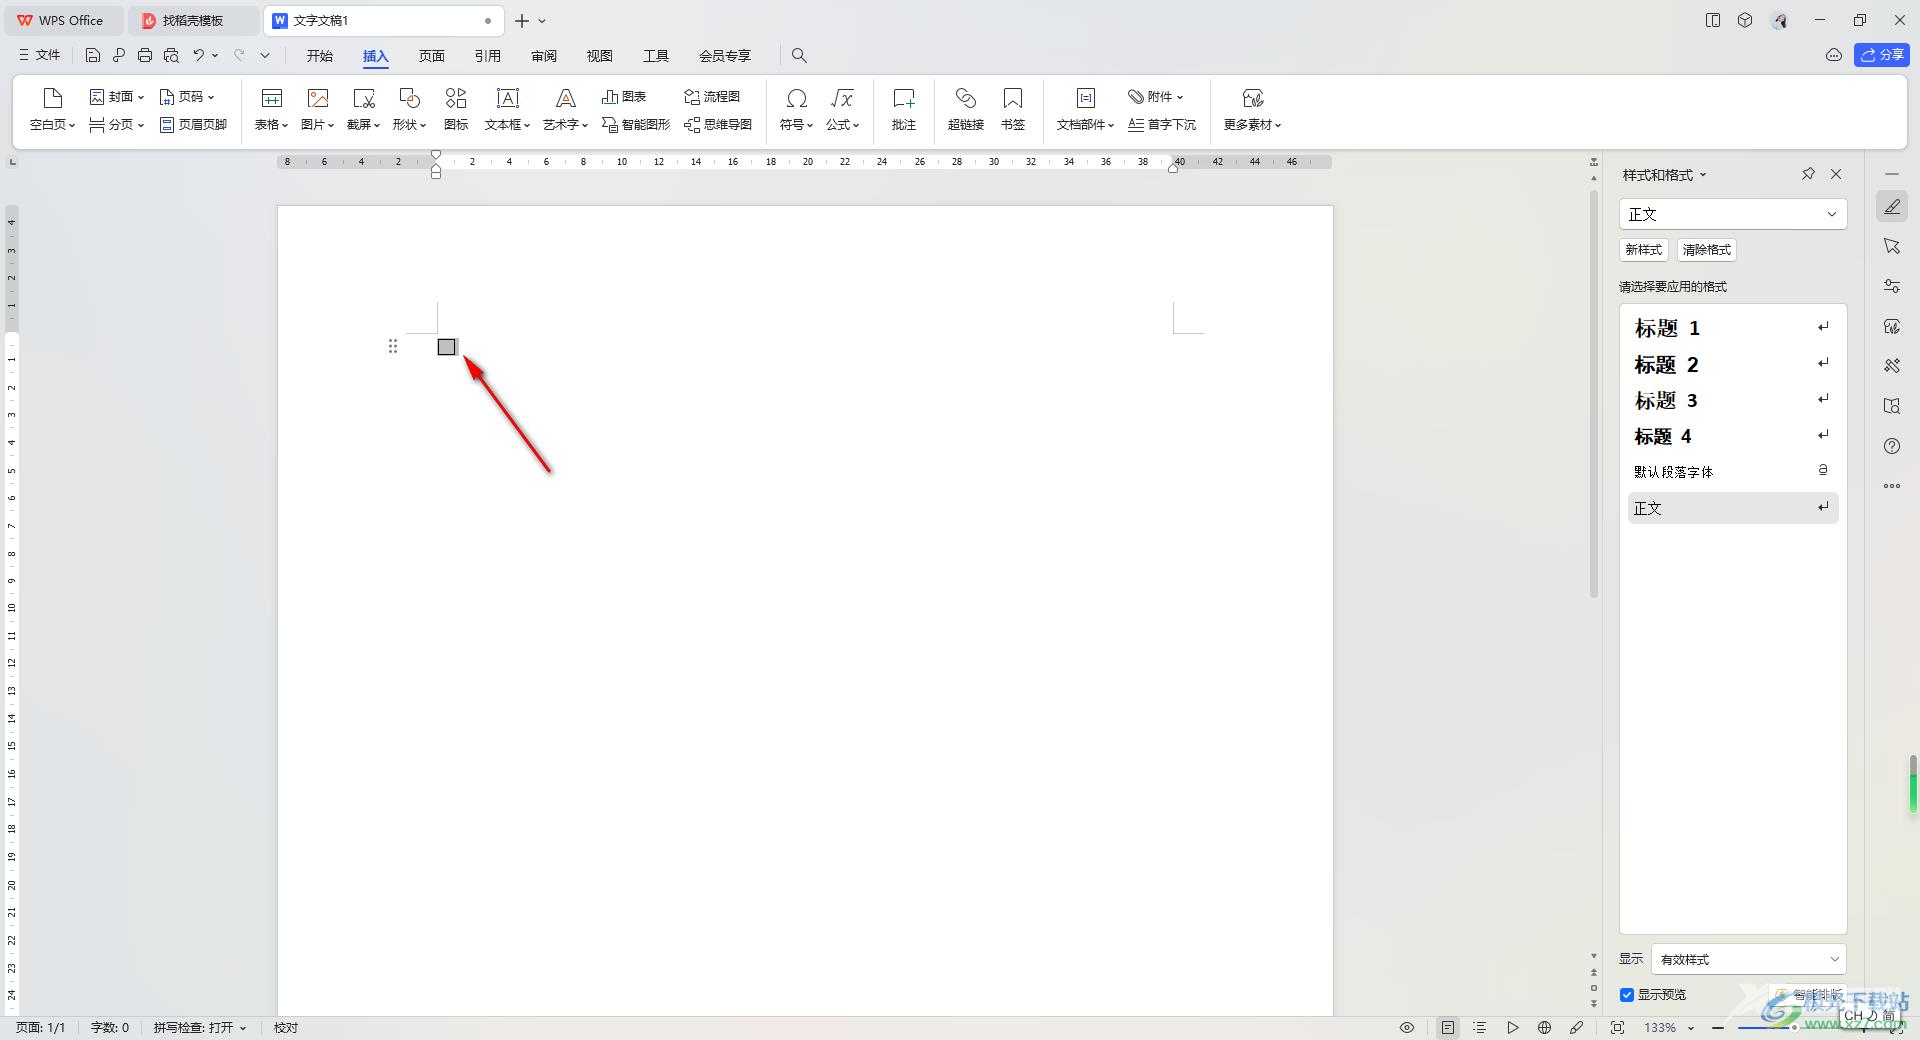Switch to the Page tab (页面)
Screen dimensions: 1920x1040
point(432,56)
